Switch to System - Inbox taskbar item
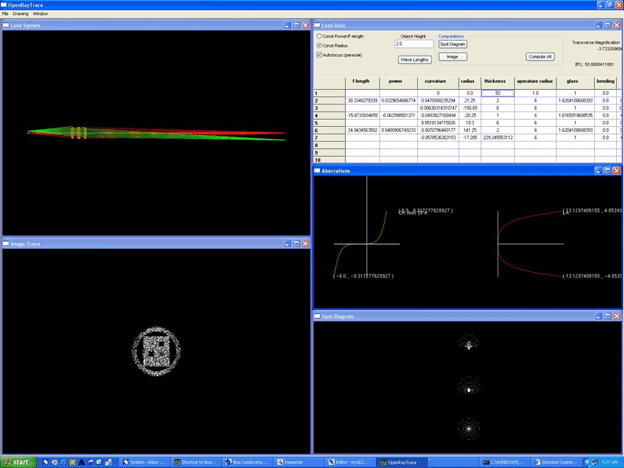This screenshot has width=624, height=468. pyautogui.click(x=144, y=462)
